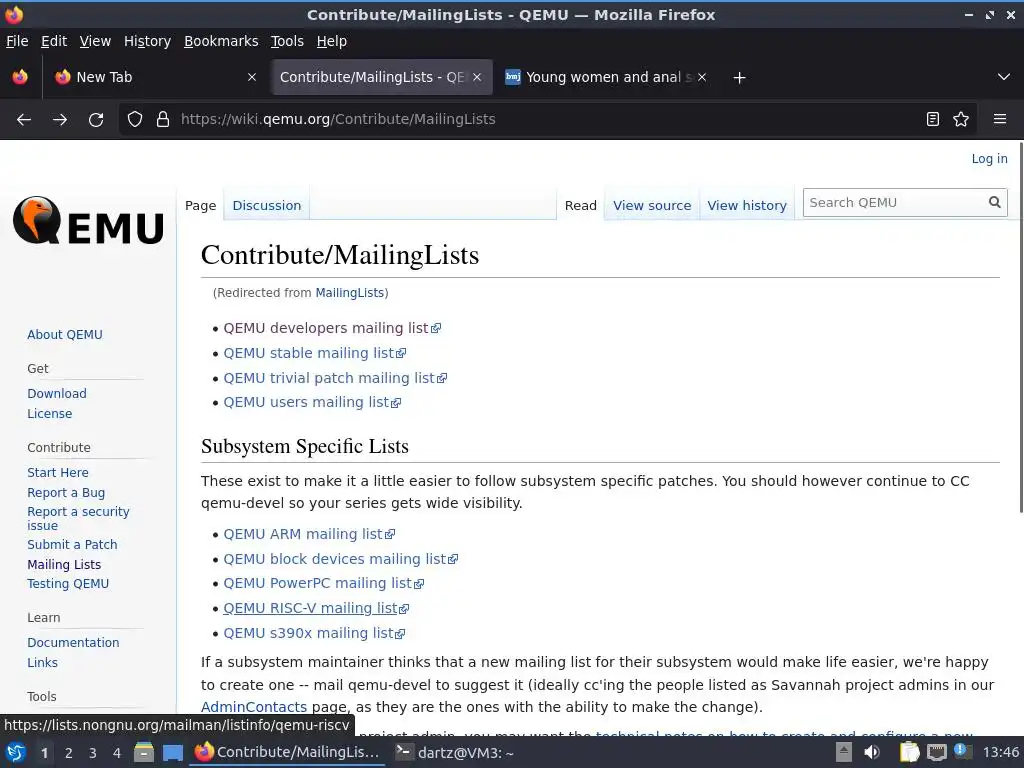The height and width of the screenshot is (768, 1024).
Task: Open the Help menu
Action: coord(332,41)
